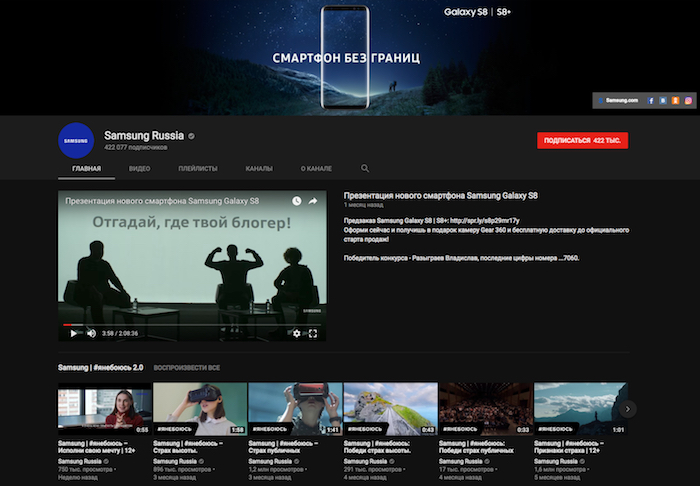Click Samsung Russia under 1,6 млн просмотров video

(x=556, y=461)
